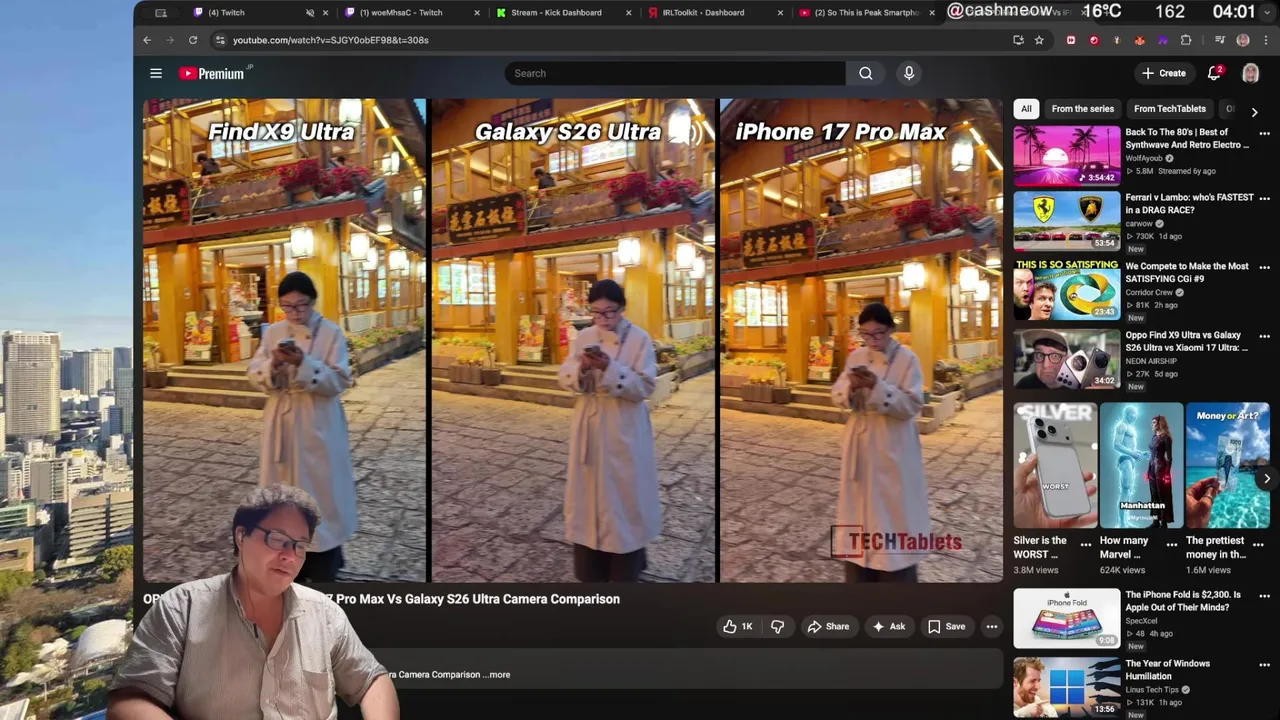Viewport: 1280px width, 720px height.
Task: Open Oppo Find X9 Ultra vs Galaxy thumbnail
Action: click(1067, 359)
